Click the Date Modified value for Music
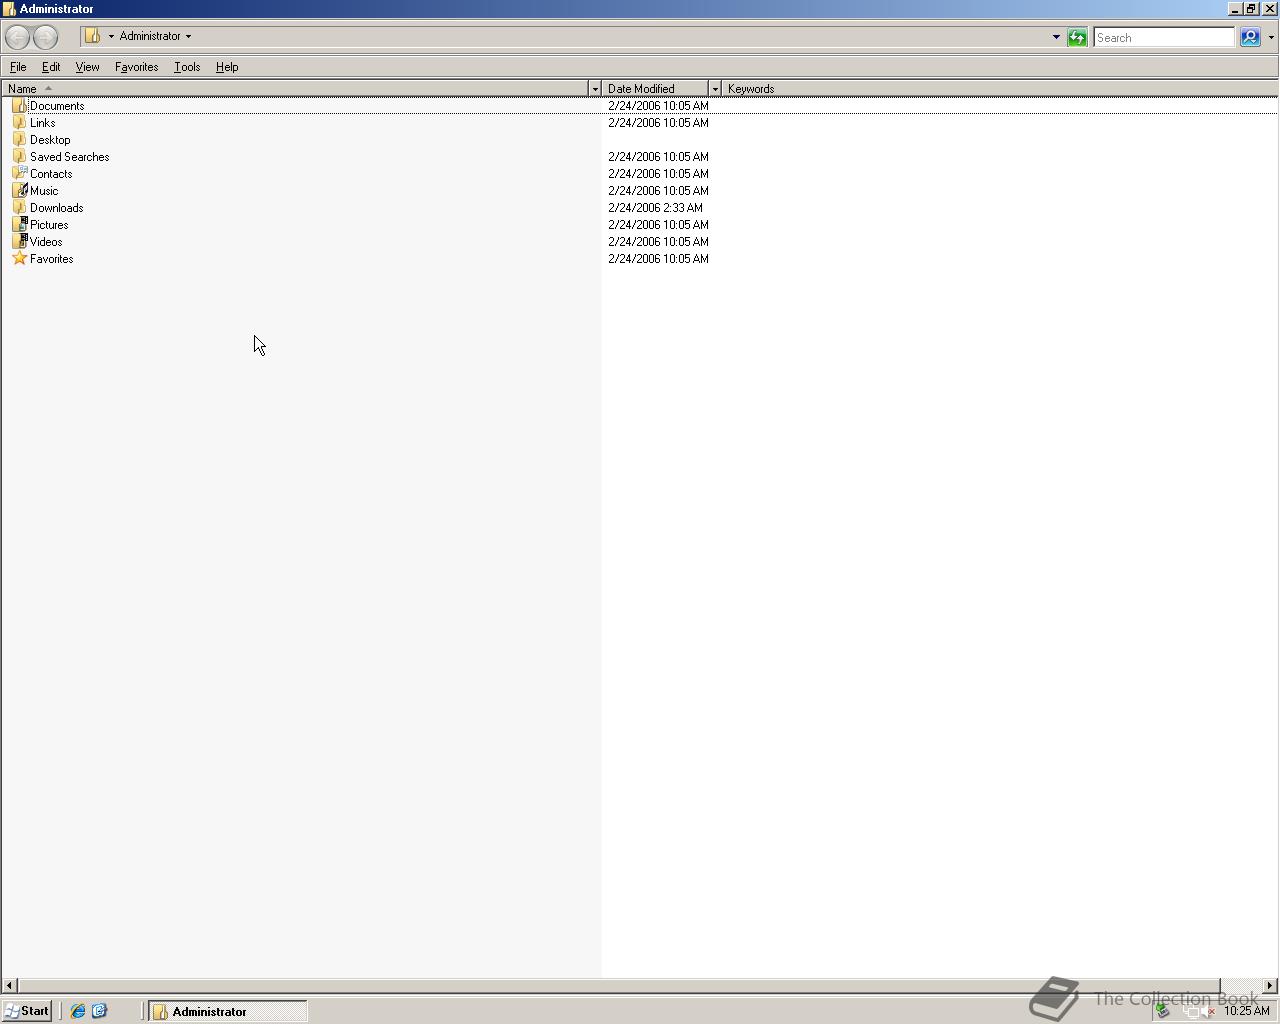1280x1024 pixels. [658, 191]
